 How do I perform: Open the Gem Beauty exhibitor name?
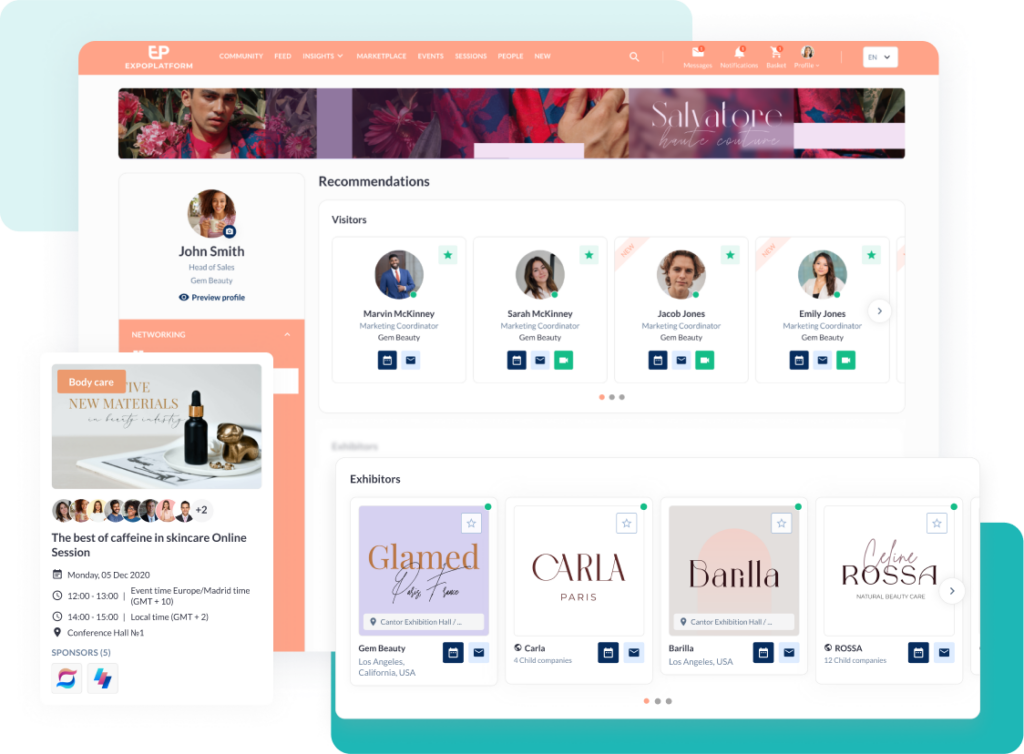pyautogui.click(x=382, y=648)
